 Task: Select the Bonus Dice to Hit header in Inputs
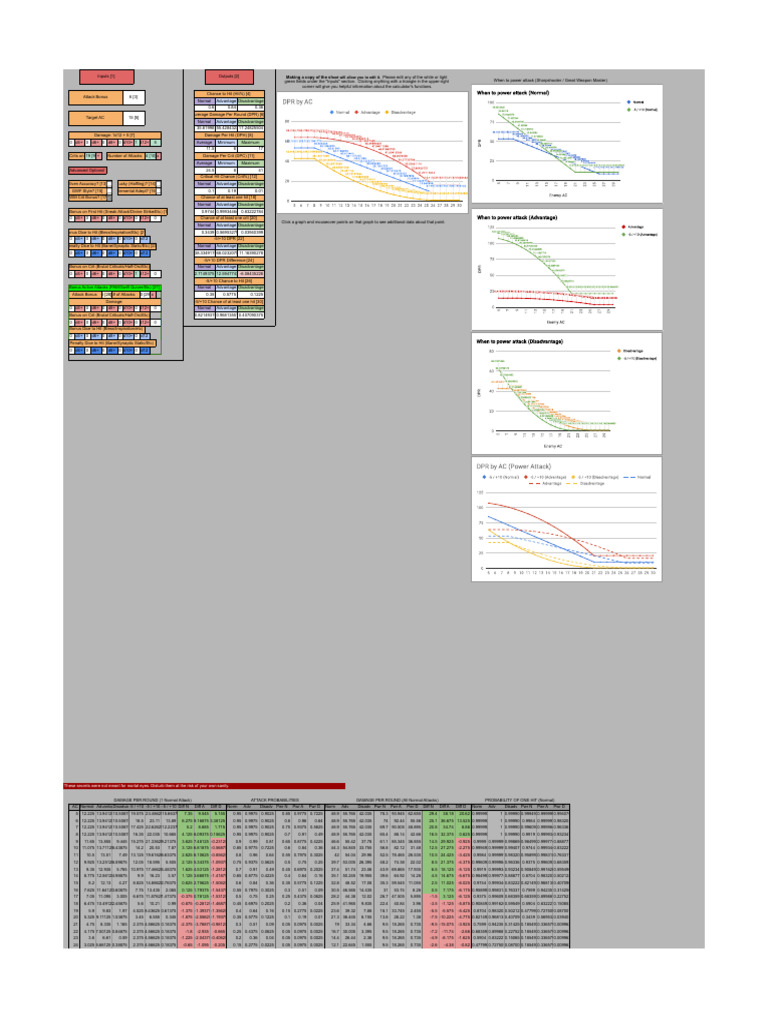[x=106, y=232]
